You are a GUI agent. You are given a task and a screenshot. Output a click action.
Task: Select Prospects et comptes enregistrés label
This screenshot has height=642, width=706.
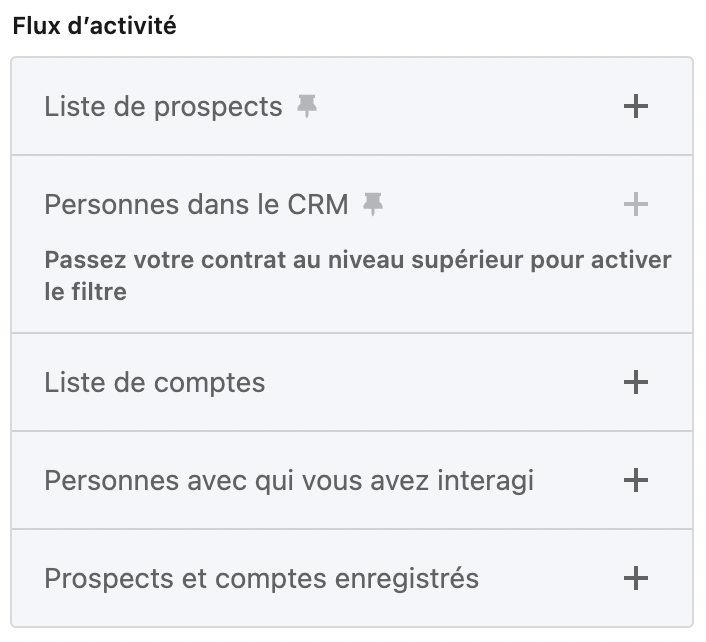point(261,579)
